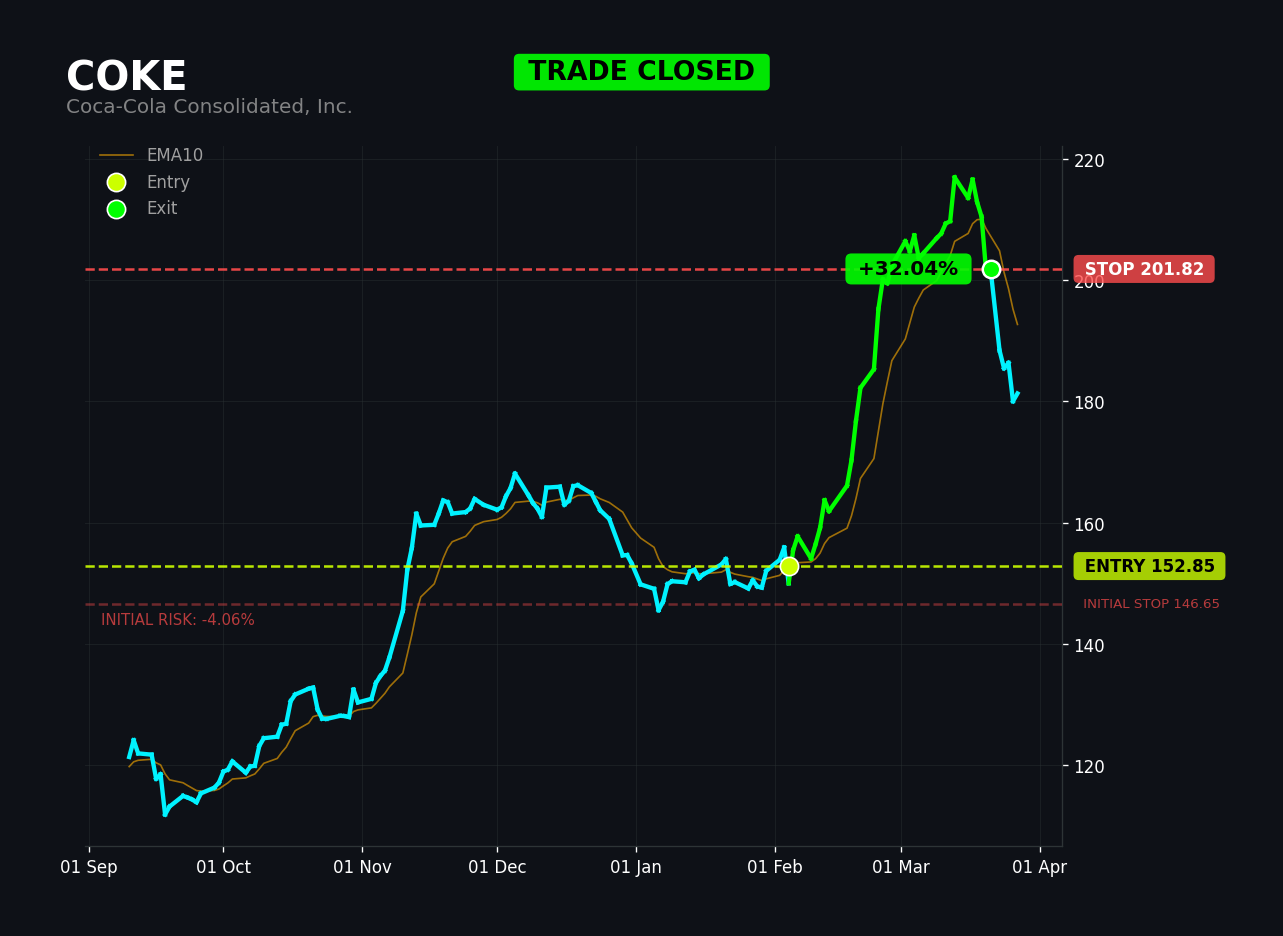The width and height of the screenshot is (1283, 936).
Task: Click the 01 Dec date axis label
Action: 497,867
